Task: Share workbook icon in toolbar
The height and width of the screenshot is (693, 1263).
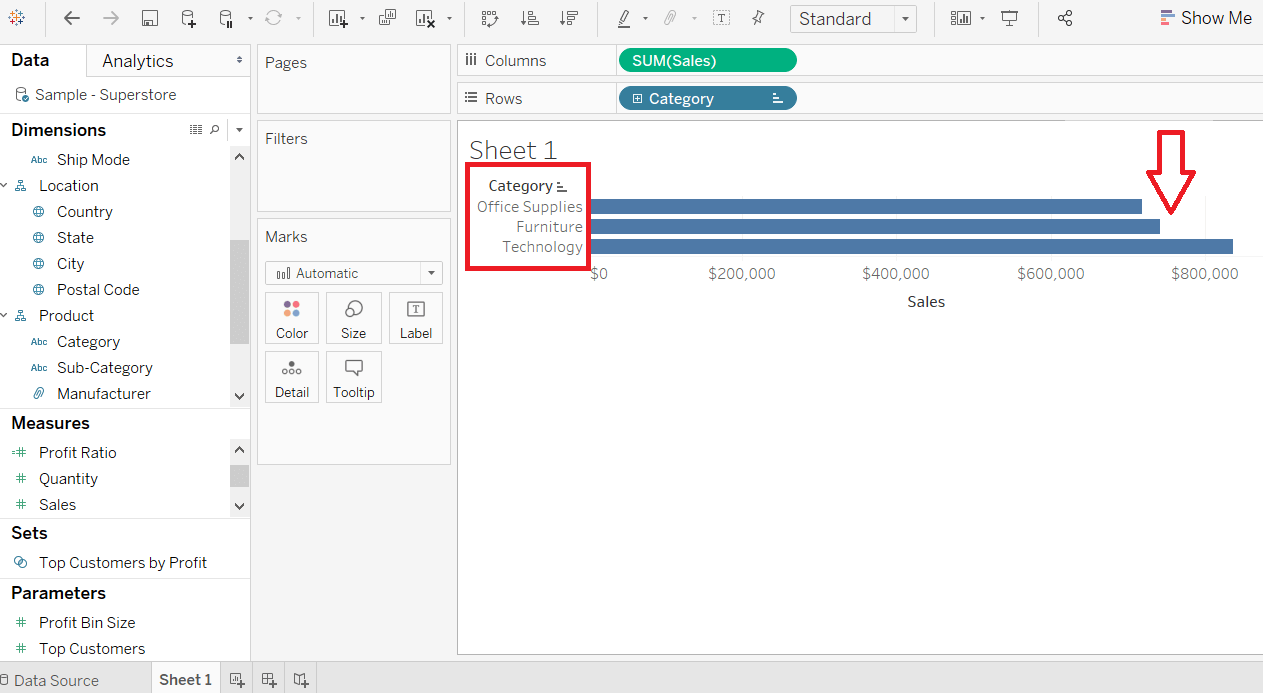Action: pyautogui.click(x=1065, y=18)
